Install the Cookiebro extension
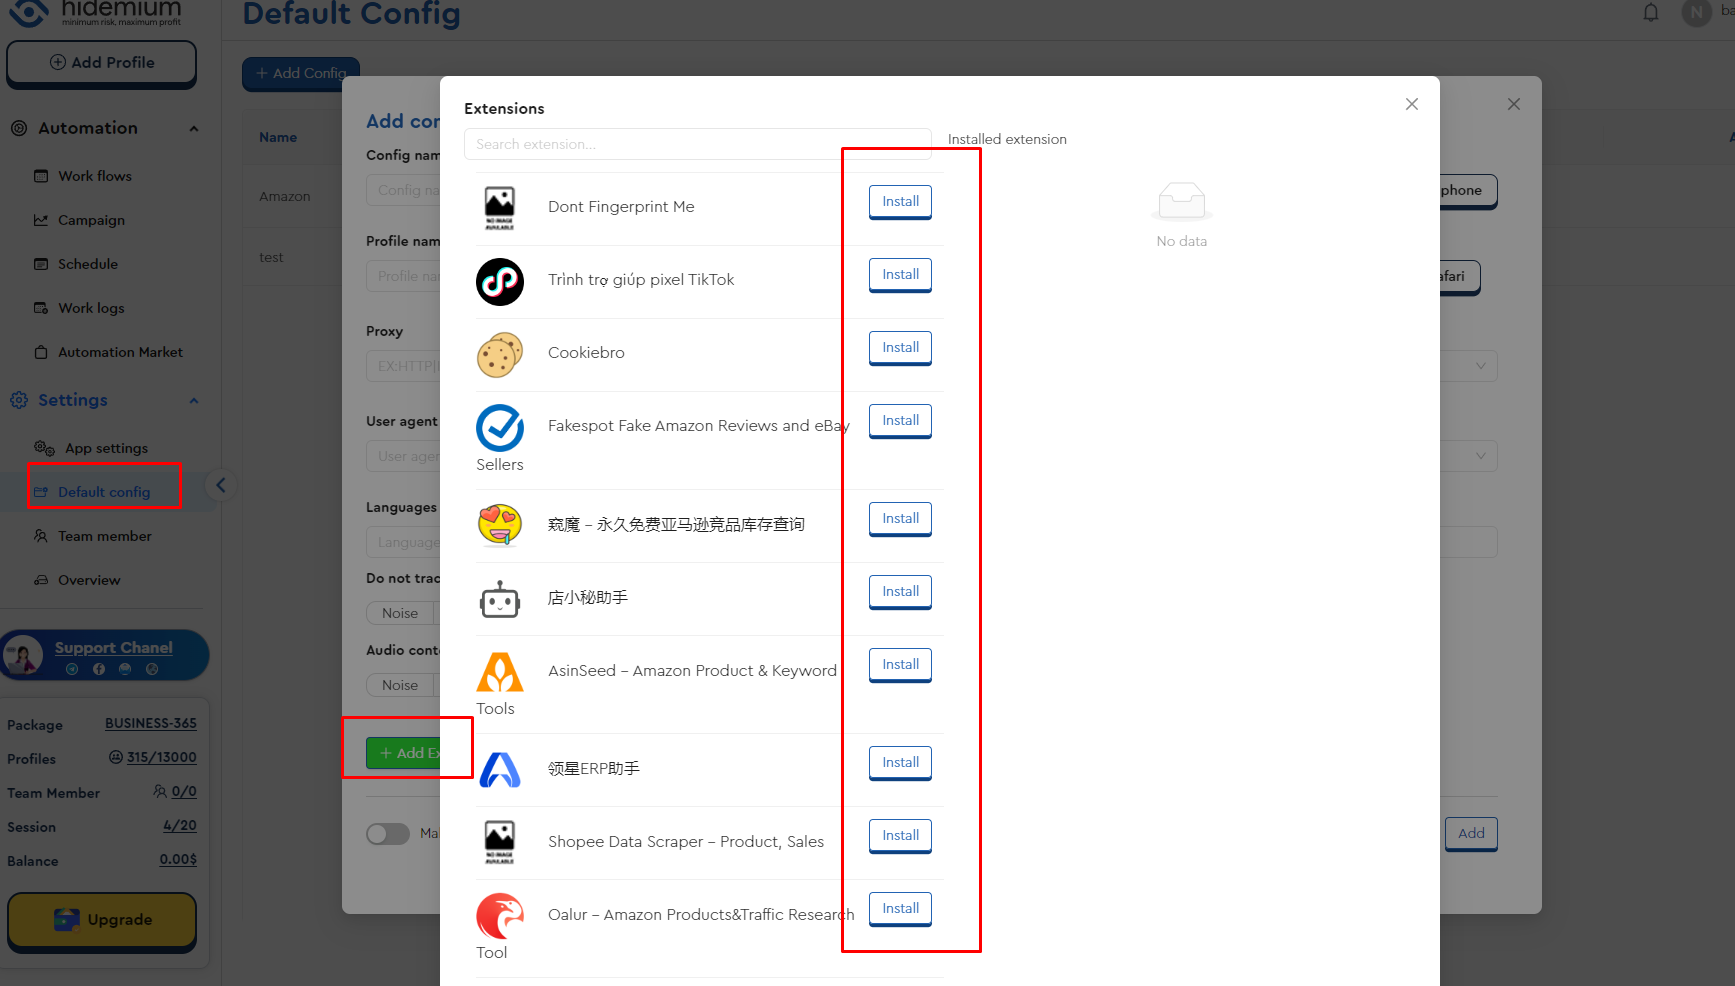The height and width of the screenshot is (986, 1735). (900, 348)
